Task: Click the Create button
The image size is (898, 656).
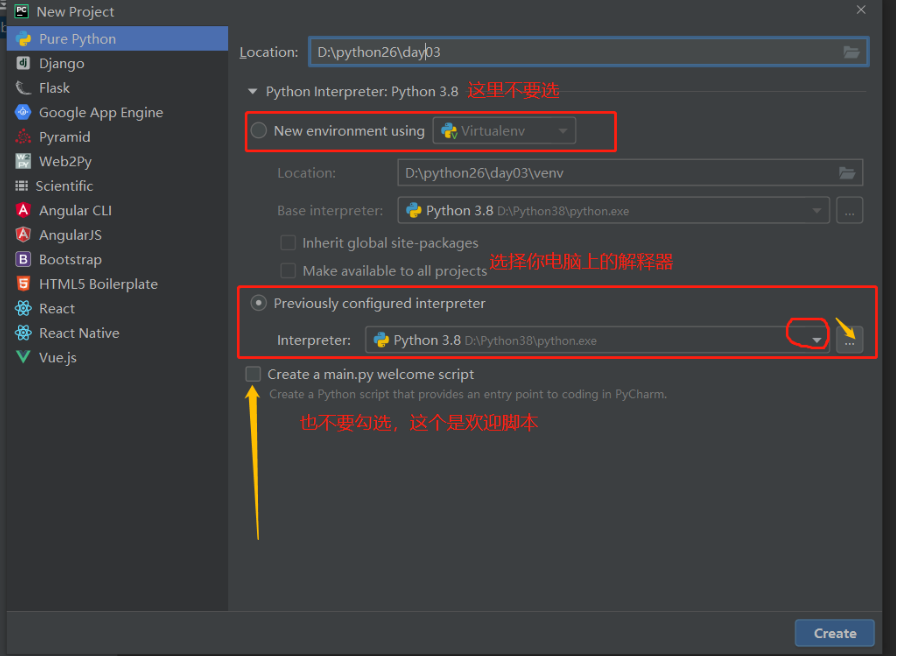Action: click(x=834, y=633)
